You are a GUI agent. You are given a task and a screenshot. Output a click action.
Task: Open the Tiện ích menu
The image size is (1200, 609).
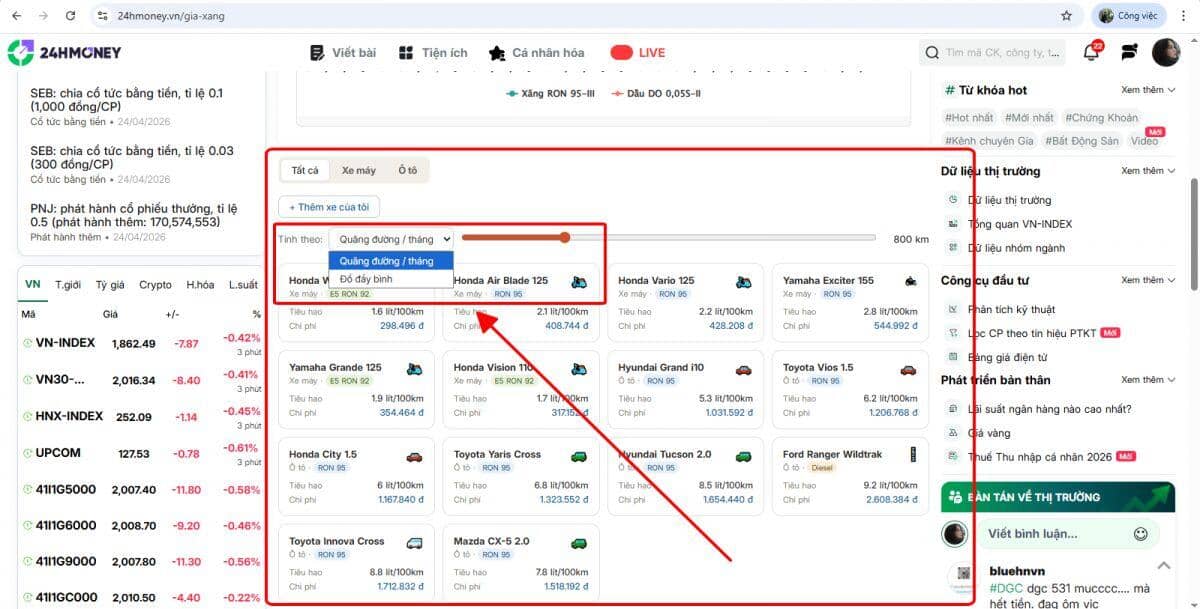pyautogui.click(x=433, y=53)
